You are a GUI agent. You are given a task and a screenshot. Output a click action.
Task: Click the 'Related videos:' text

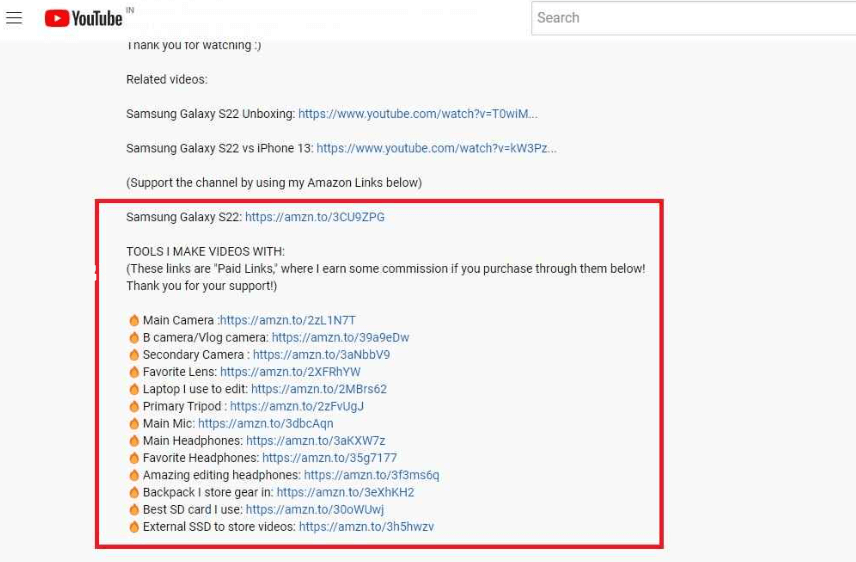pos(167,79)
